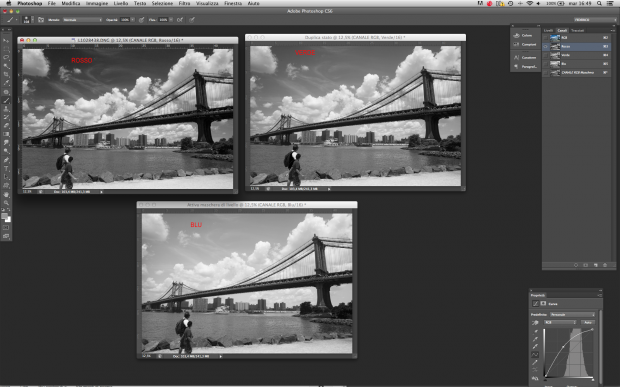Open the Filtro menu

click(x=184, y=3)
